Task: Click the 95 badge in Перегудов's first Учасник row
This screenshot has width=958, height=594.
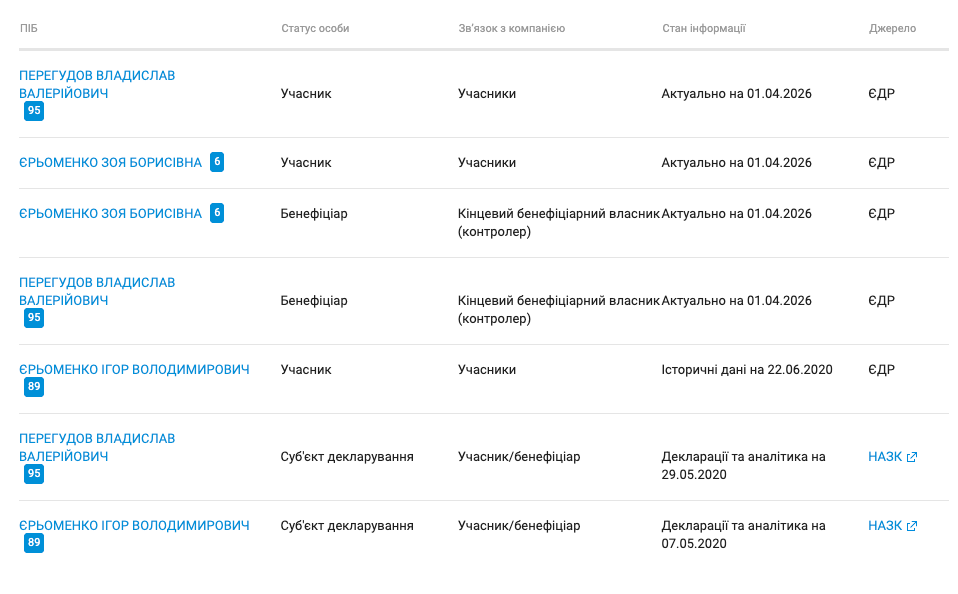Action: 34,111
